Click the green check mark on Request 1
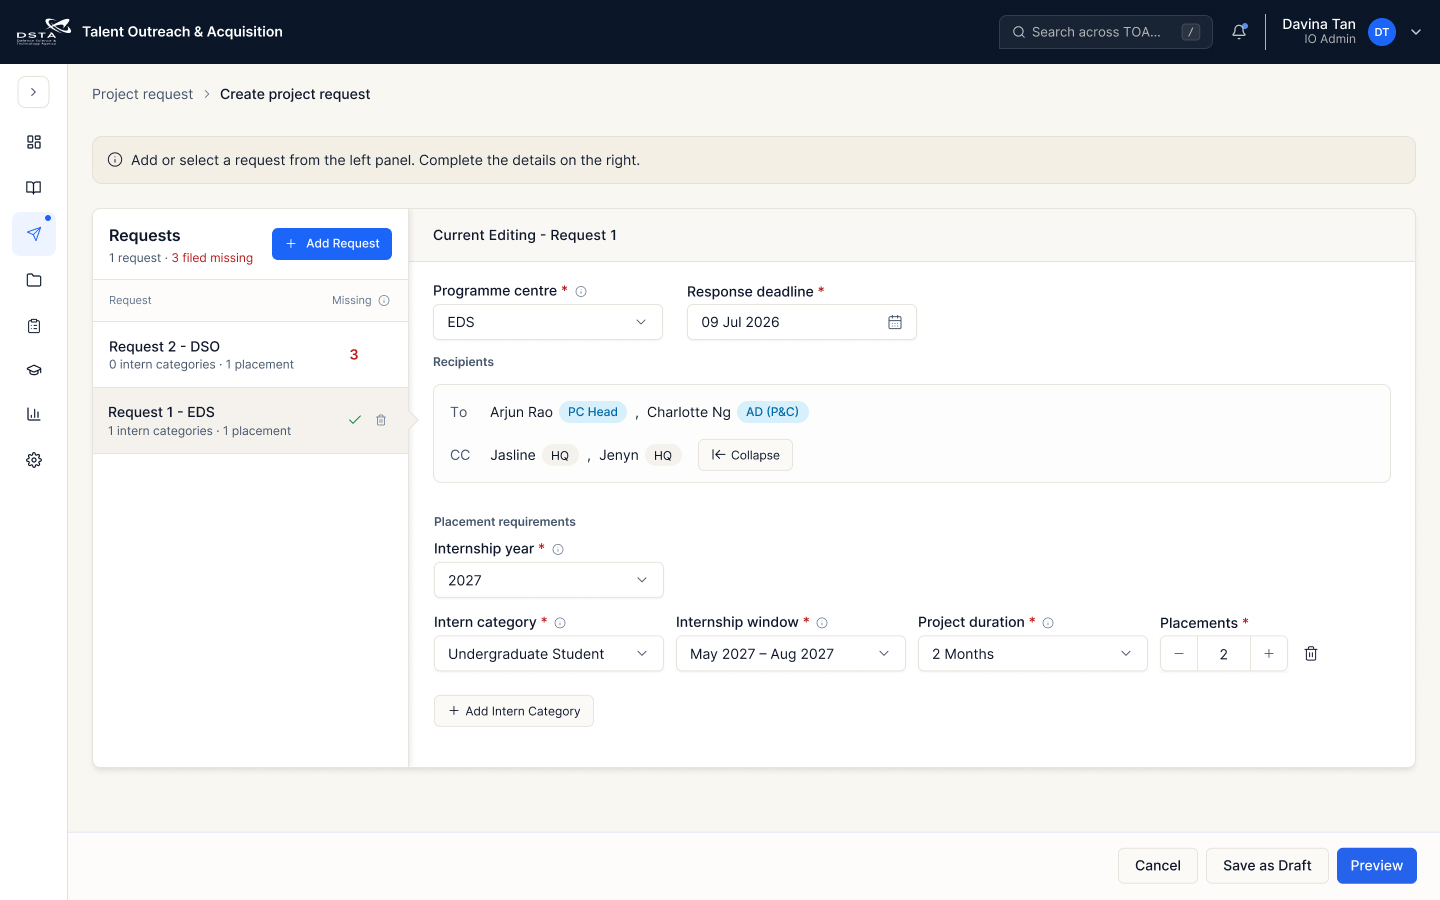The image size is (1440, 900). [x=354, y=420]
